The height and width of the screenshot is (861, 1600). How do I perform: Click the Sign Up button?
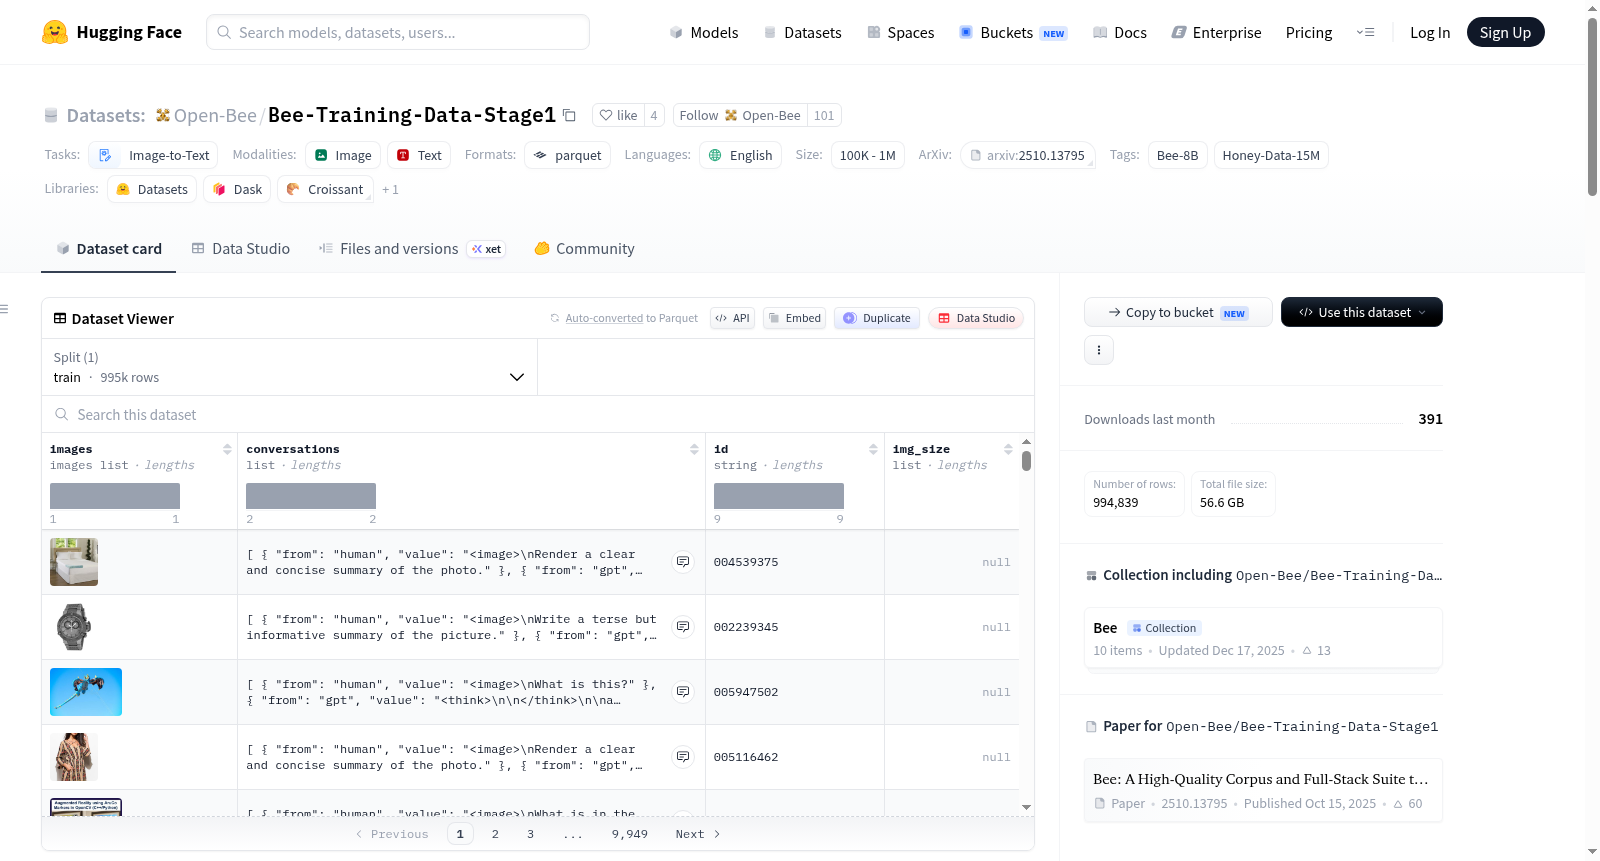[1506, 32]
